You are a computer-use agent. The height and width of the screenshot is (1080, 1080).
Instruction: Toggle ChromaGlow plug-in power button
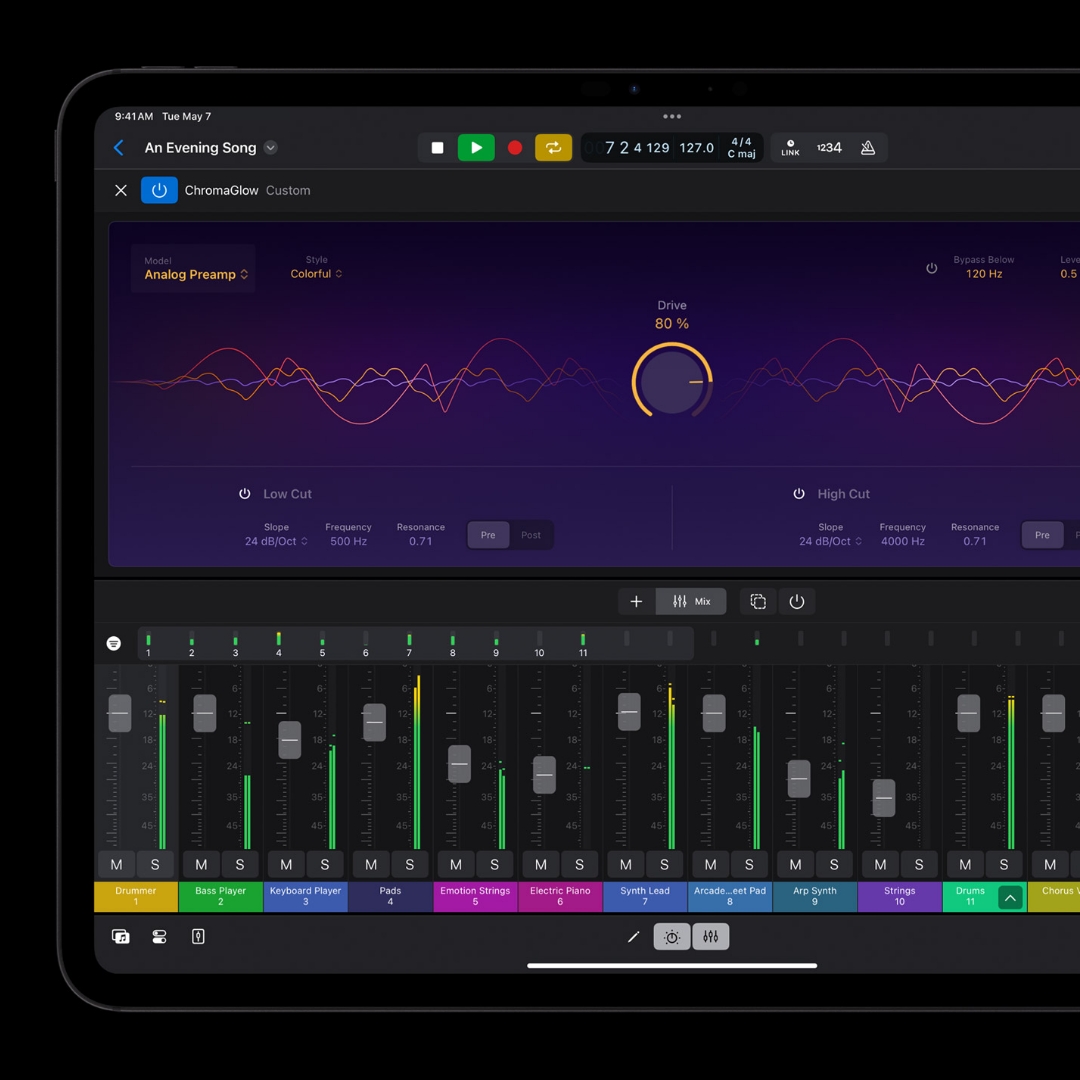(x=159, y=190)
